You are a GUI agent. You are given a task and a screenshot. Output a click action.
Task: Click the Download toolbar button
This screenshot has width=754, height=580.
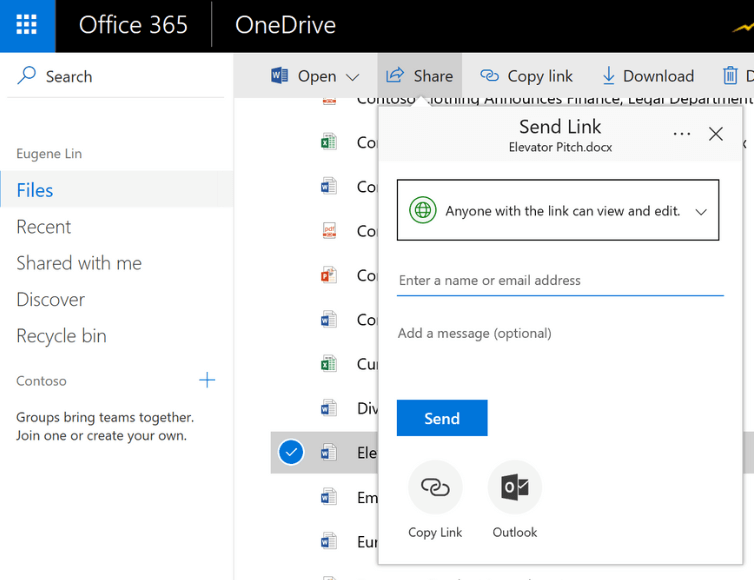point(647,76)
